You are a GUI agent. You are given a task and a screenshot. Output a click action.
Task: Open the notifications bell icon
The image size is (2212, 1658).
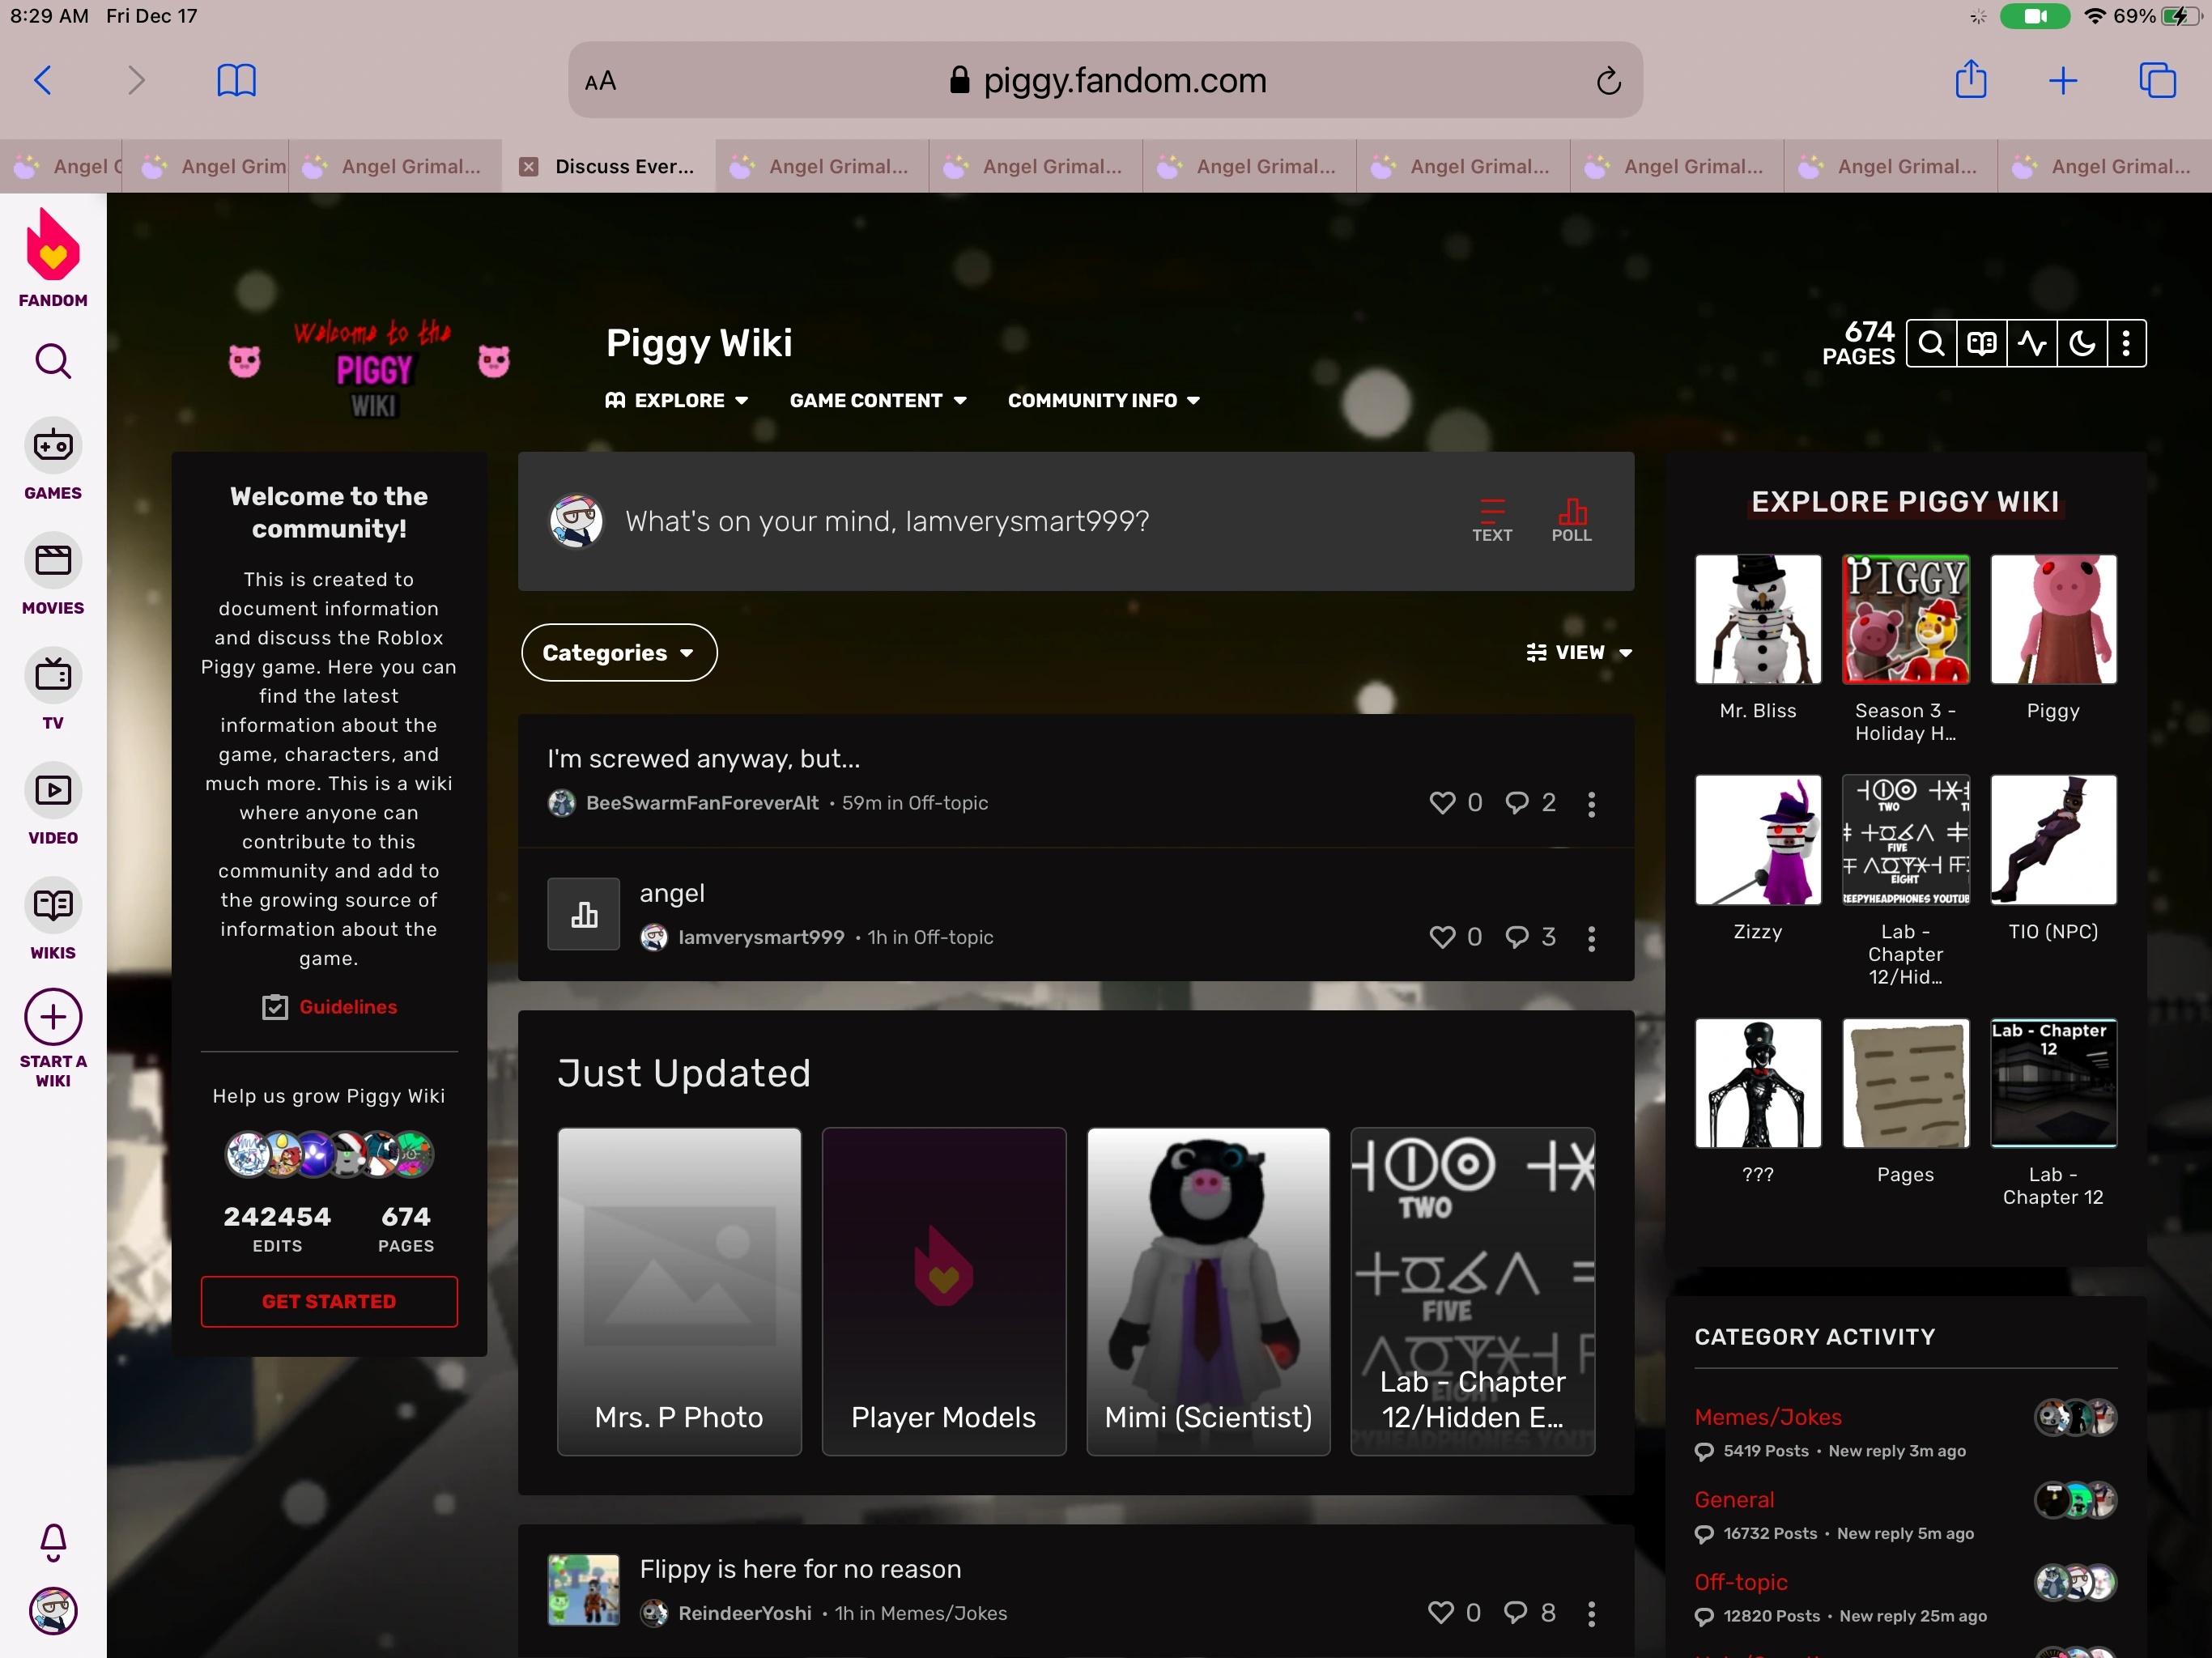pos(53,1541)
